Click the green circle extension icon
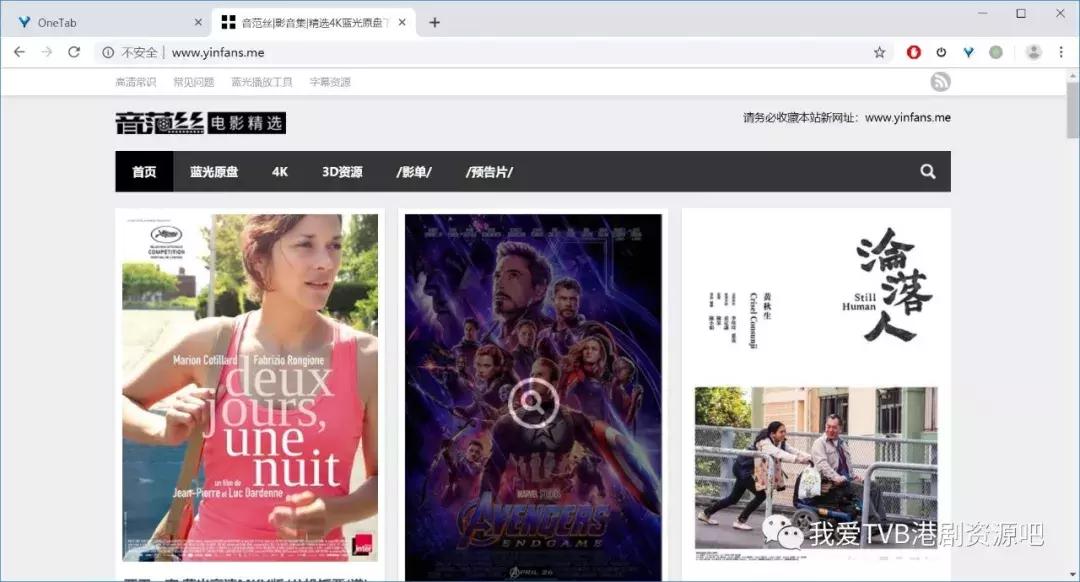Screen dimensions: 1080x582 (x=995, y=51)
